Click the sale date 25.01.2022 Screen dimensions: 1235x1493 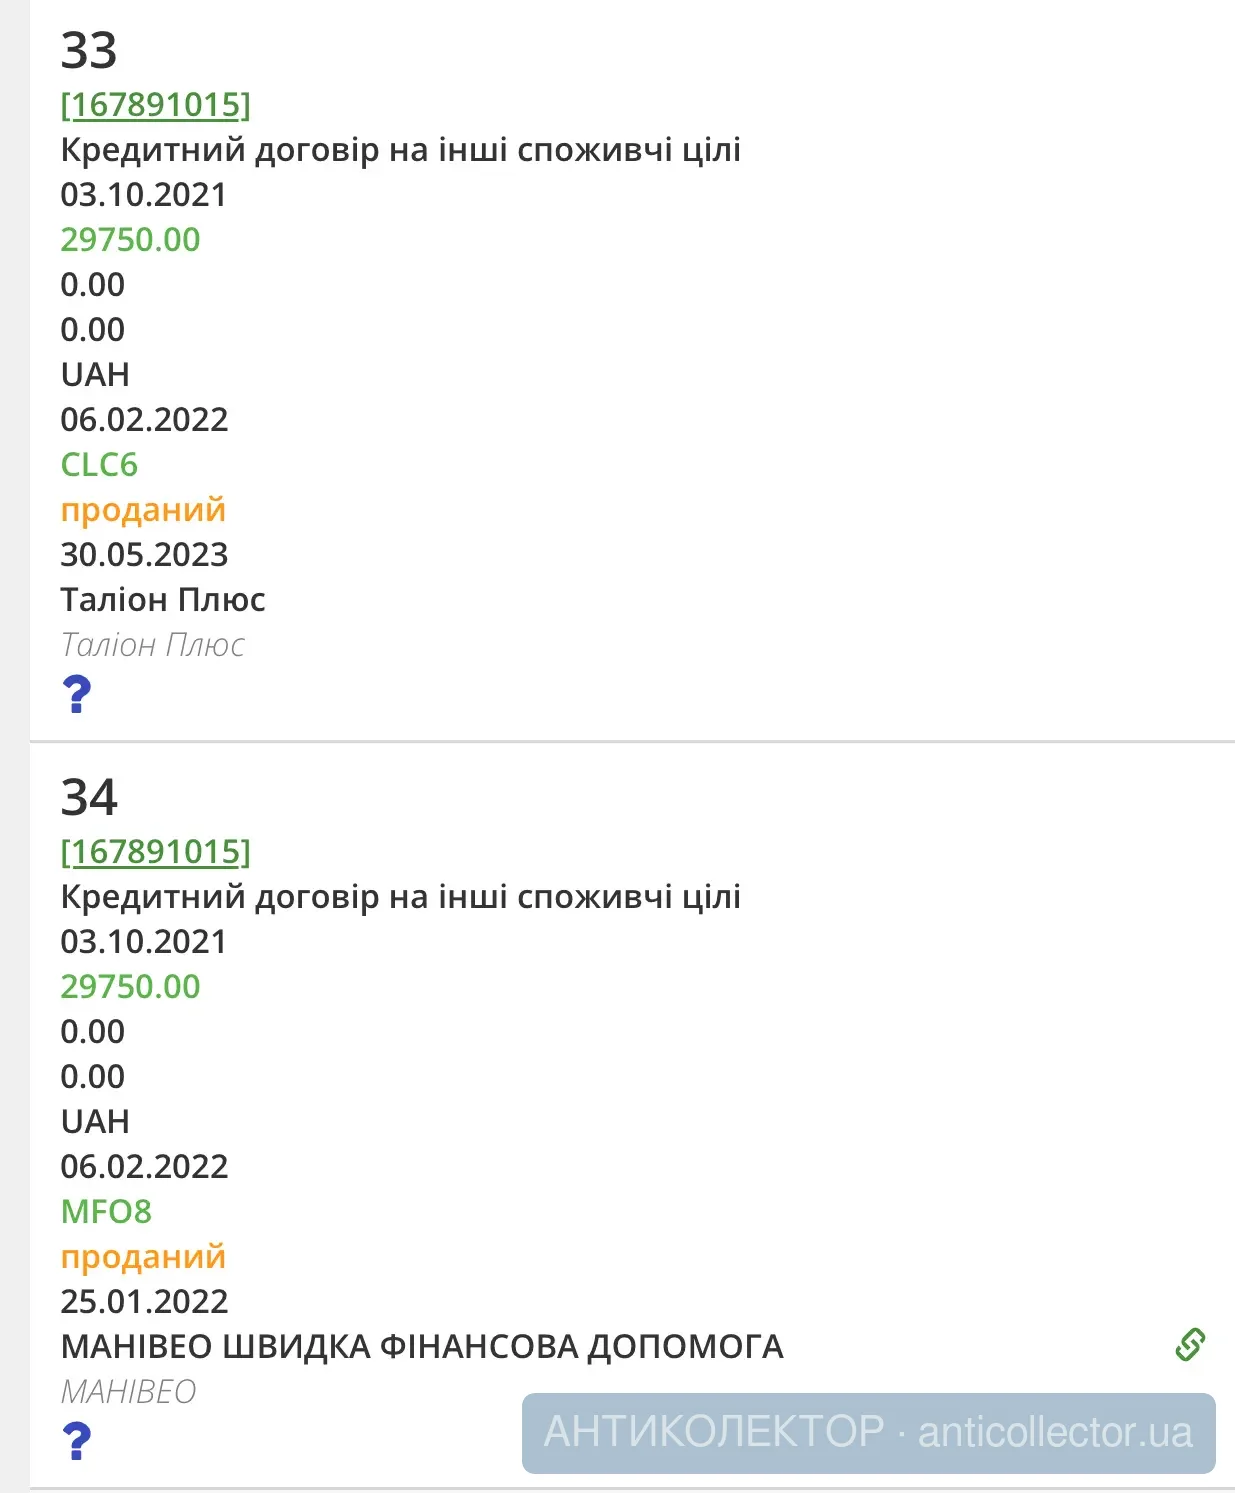144,1301
